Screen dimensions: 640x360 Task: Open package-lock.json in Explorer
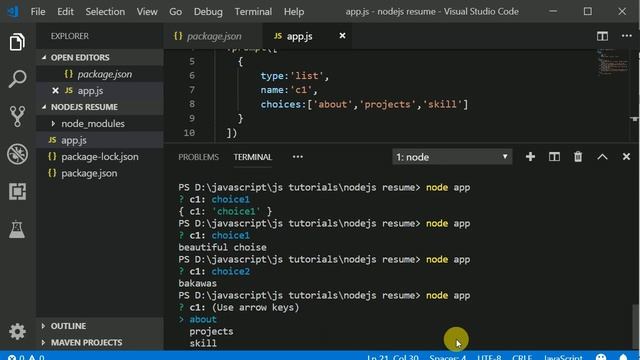tap(100, 157)
